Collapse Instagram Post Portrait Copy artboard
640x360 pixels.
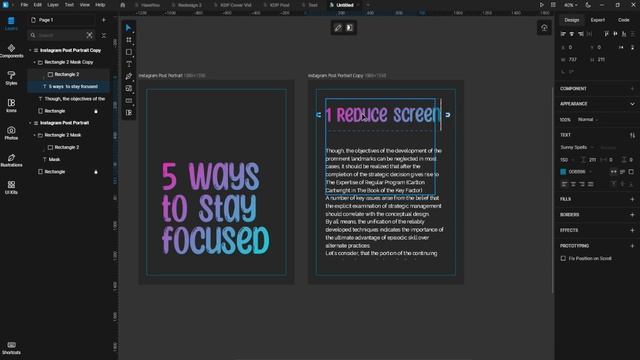[30, 50]
